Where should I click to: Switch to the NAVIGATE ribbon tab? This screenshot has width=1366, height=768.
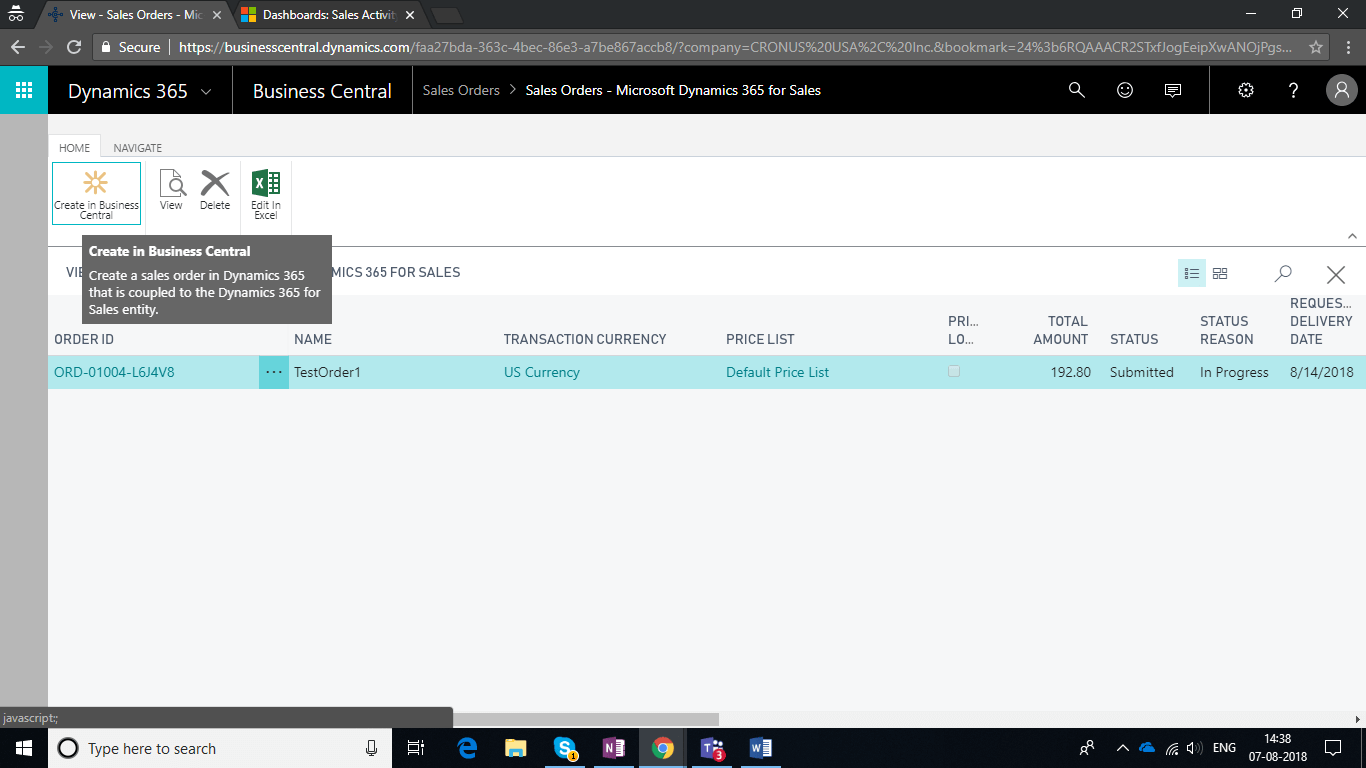(138, 148)
